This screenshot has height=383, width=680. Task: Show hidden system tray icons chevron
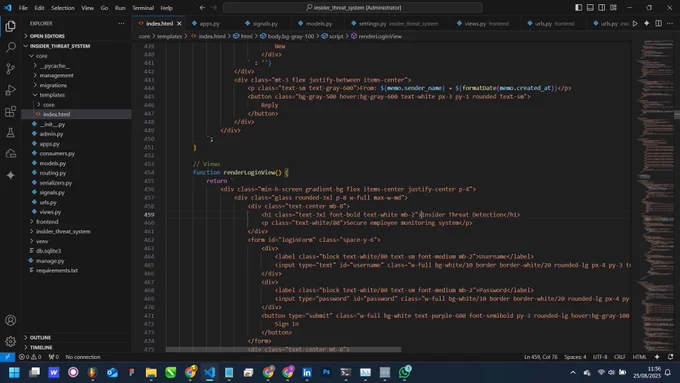[x=573, y=372]
